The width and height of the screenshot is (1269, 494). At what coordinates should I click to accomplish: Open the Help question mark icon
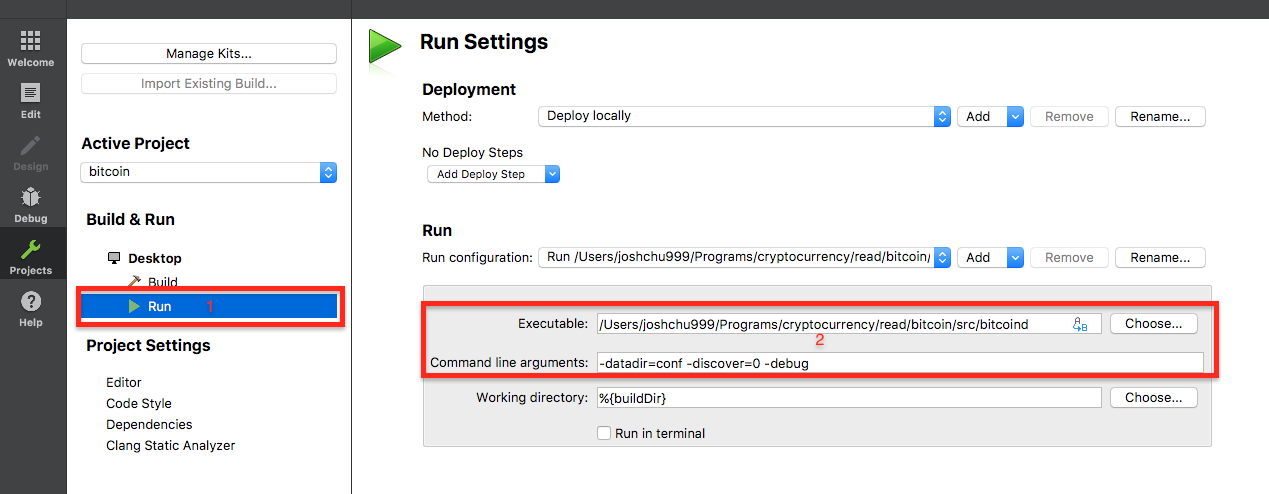click(x=31, y=302)
